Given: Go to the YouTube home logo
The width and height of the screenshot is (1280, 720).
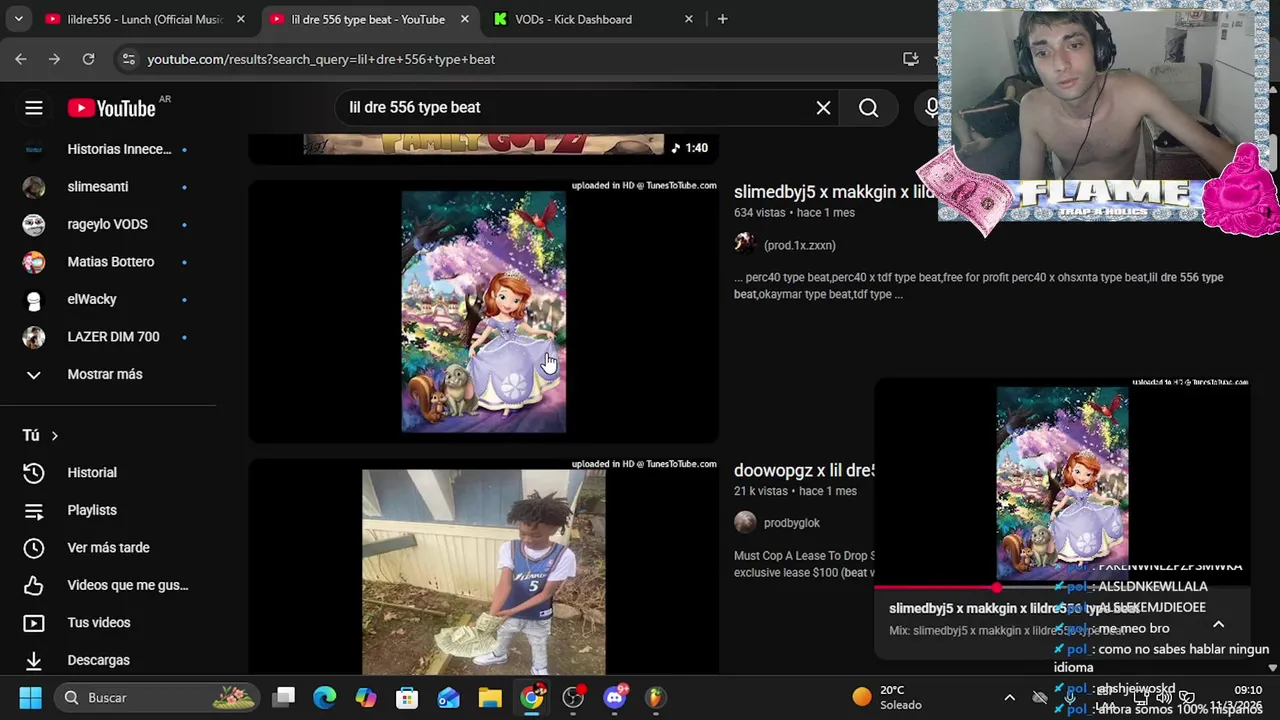Looking at the screenshot, I should click(x=111, y=108).
